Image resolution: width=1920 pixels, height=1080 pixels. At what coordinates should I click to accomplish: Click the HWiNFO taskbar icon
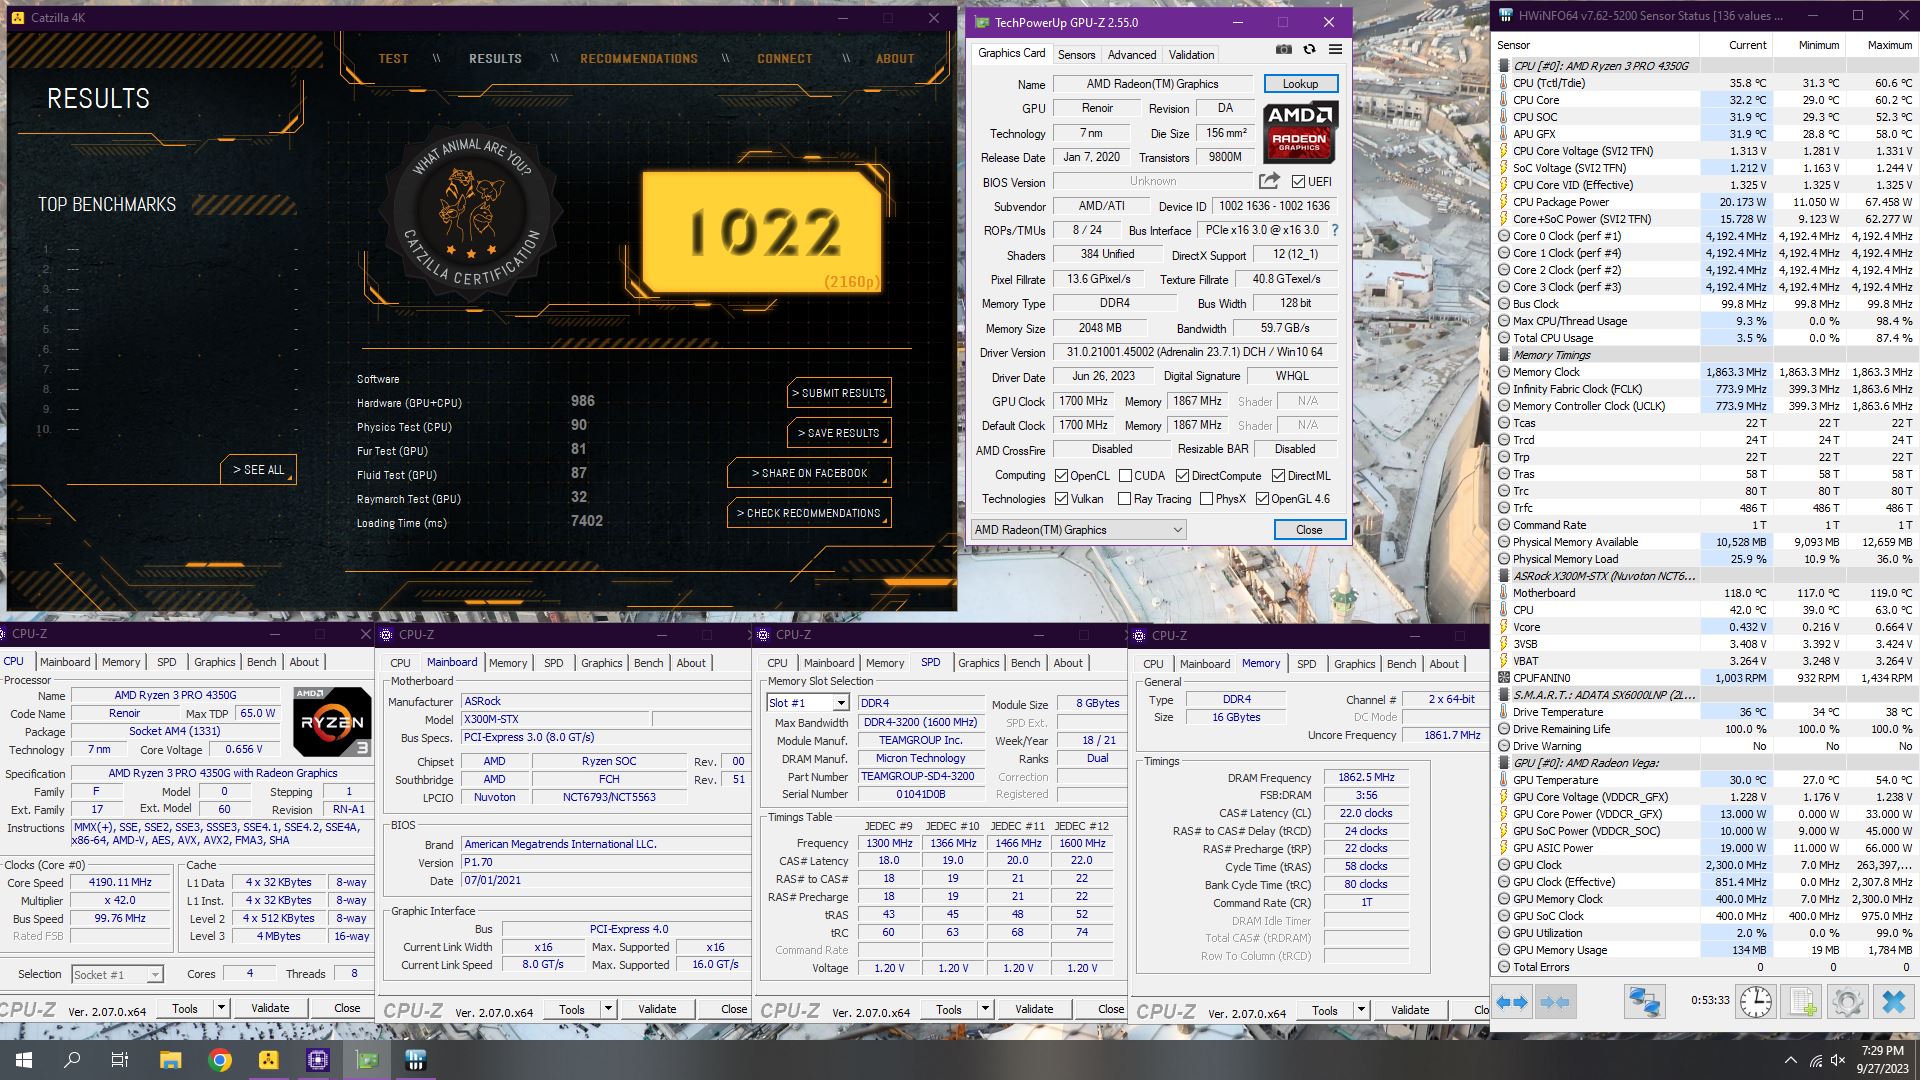click(416, 1060)
